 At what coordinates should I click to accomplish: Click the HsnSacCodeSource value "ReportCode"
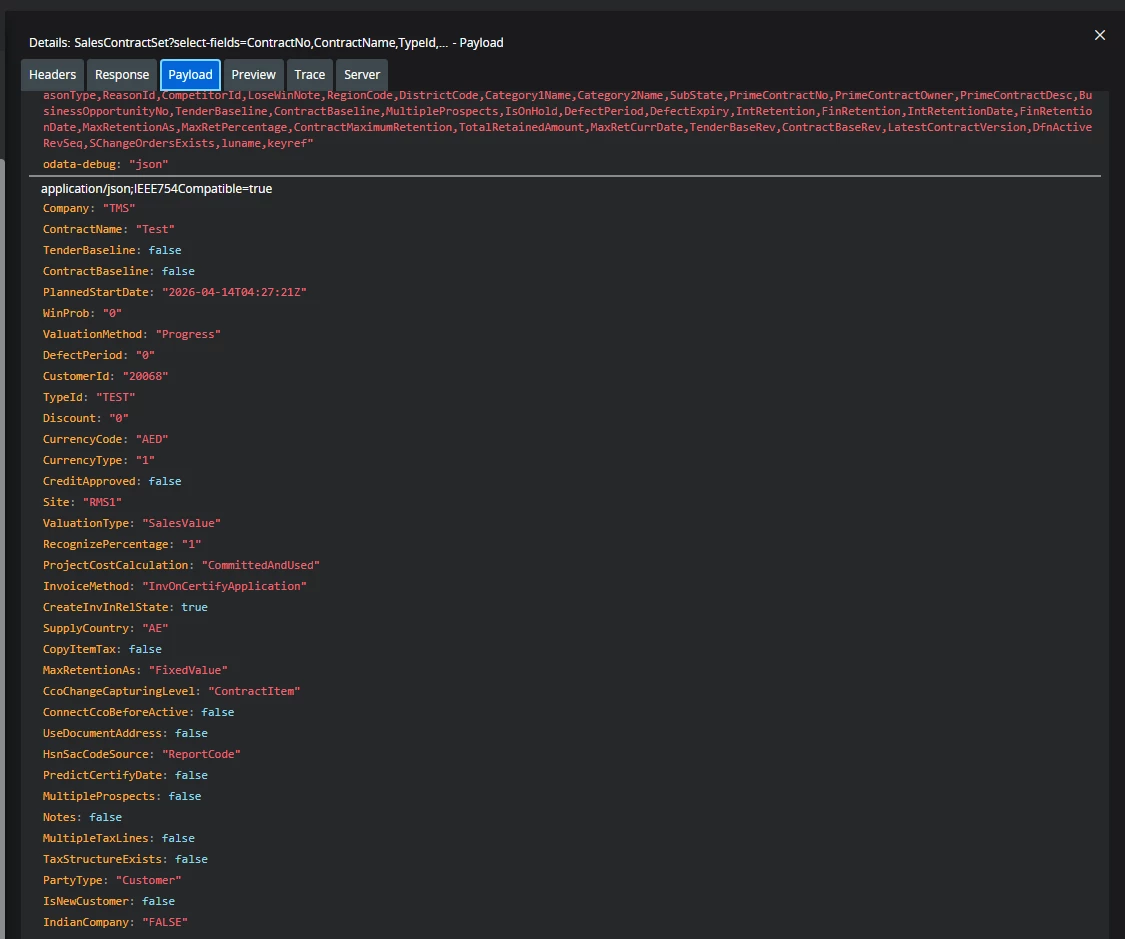pos(202,755)
